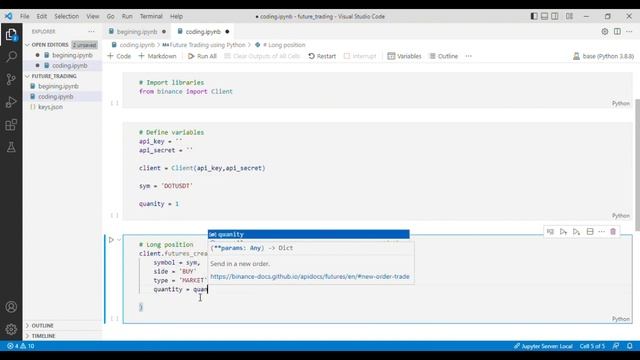640x360 pixels.
Task: Open toolbar overflow ellipsis after Outline
Action: [469, 56]
